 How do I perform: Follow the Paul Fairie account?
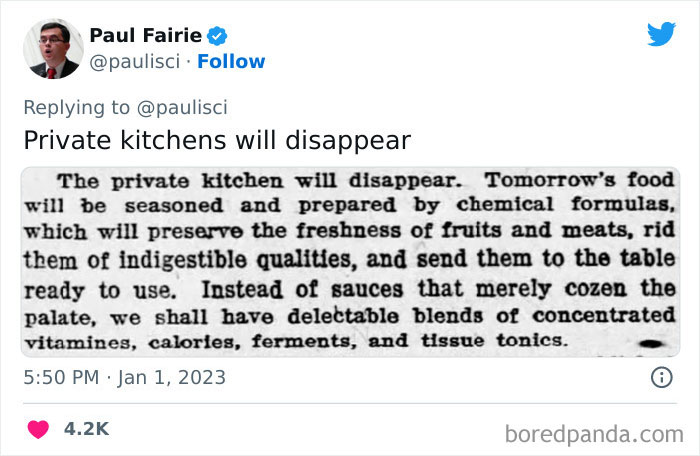click(231, 62)
